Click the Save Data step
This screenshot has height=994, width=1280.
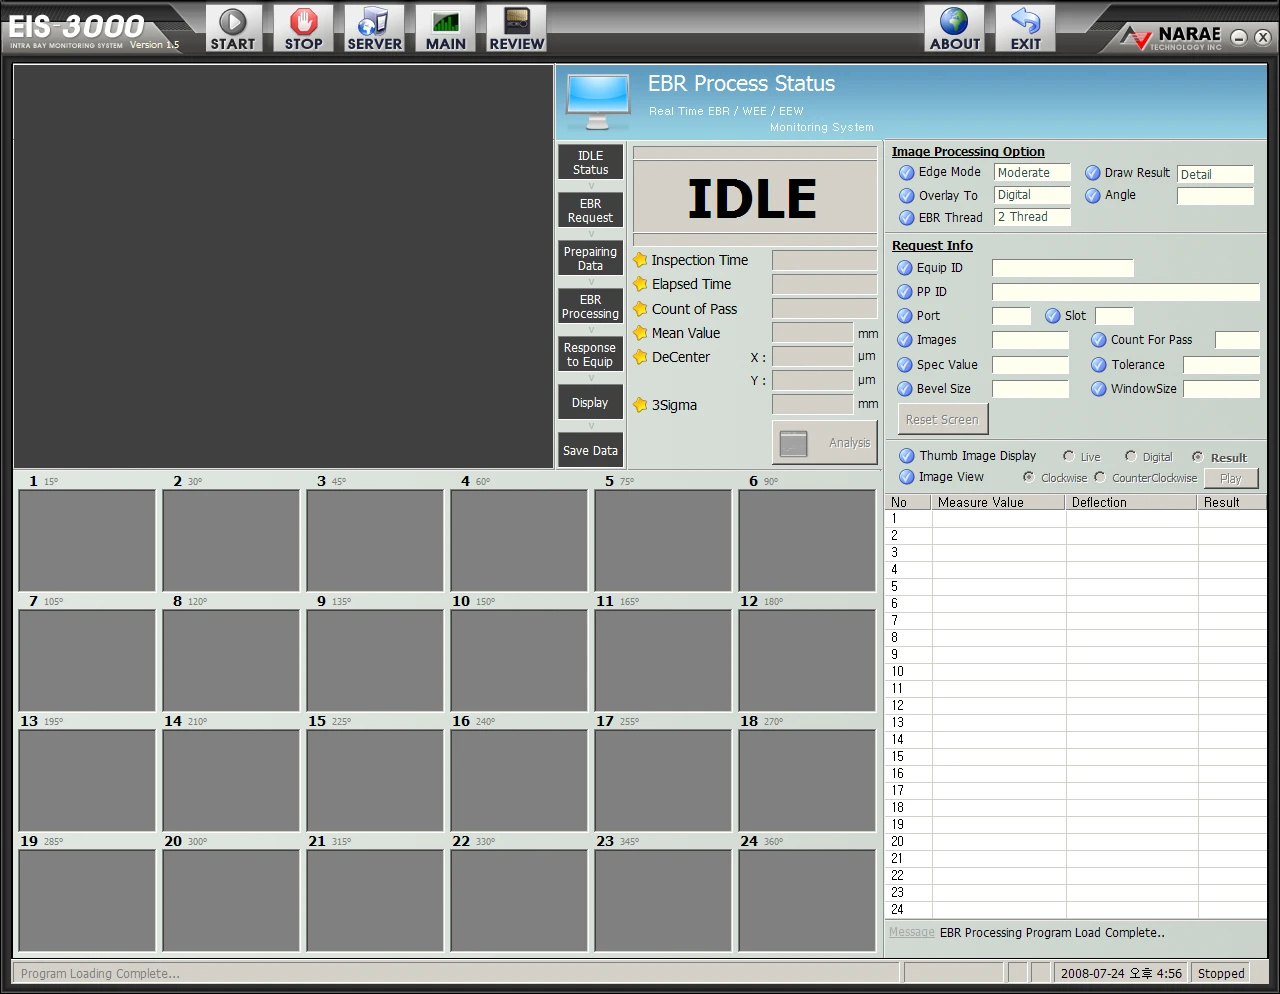590,450
